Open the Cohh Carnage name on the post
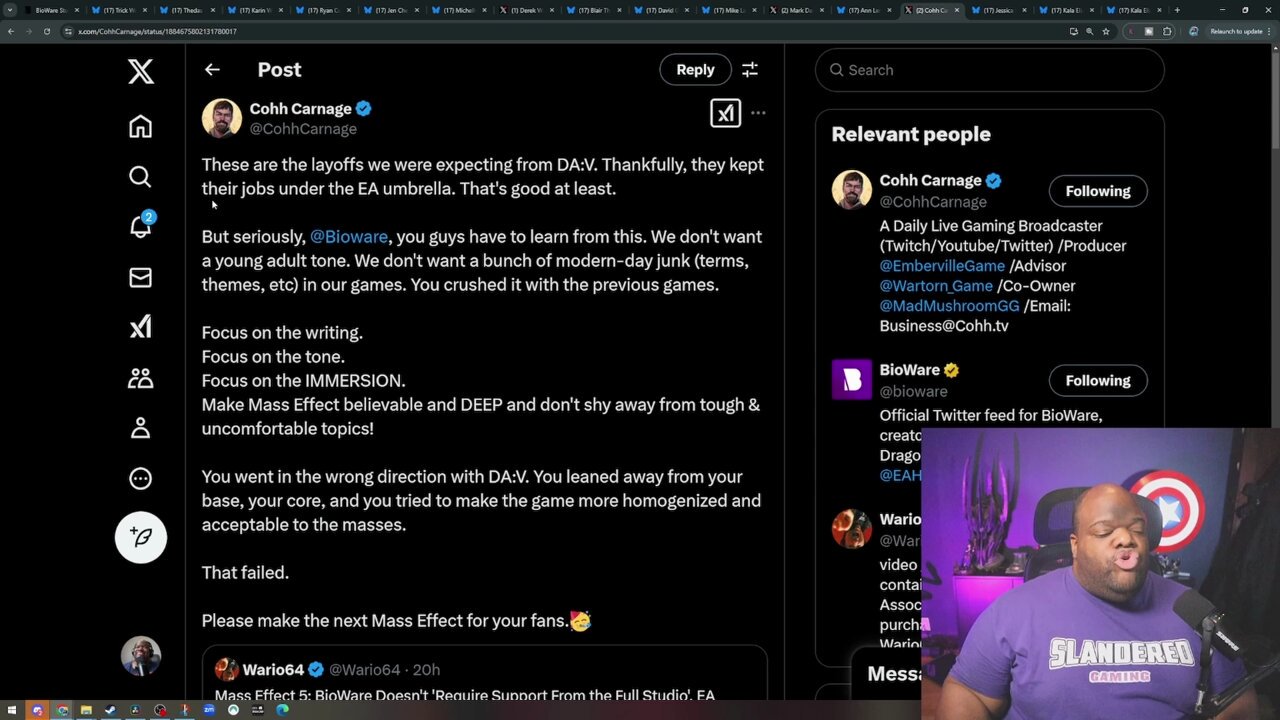The height and width of the screenshot is (720, 1280). (x=300, y=108)
